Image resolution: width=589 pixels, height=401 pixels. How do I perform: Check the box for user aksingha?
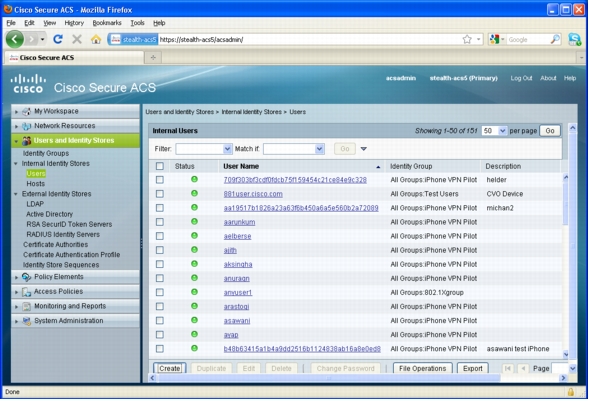tap(160, 264)
